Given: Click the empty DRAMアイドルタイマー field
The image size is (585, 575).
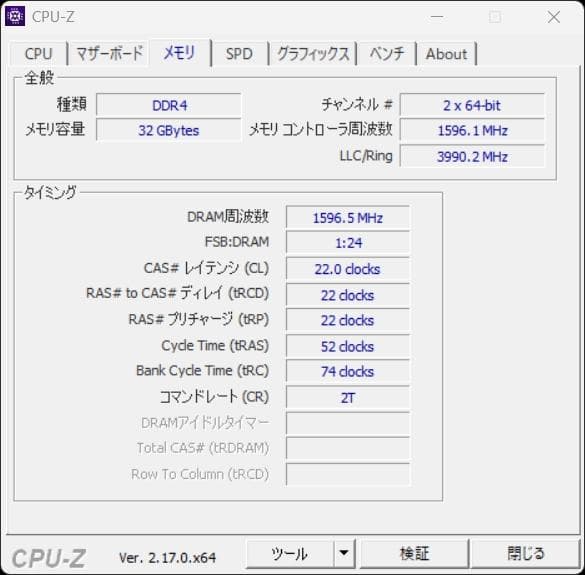Looking at the screenshot, I should pos(348,424).
